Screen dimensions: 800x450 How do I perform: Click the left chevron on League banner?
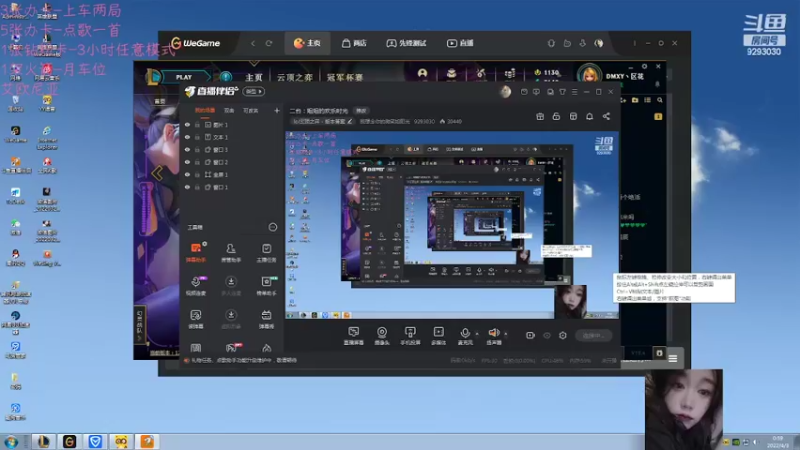click(157, 173)
